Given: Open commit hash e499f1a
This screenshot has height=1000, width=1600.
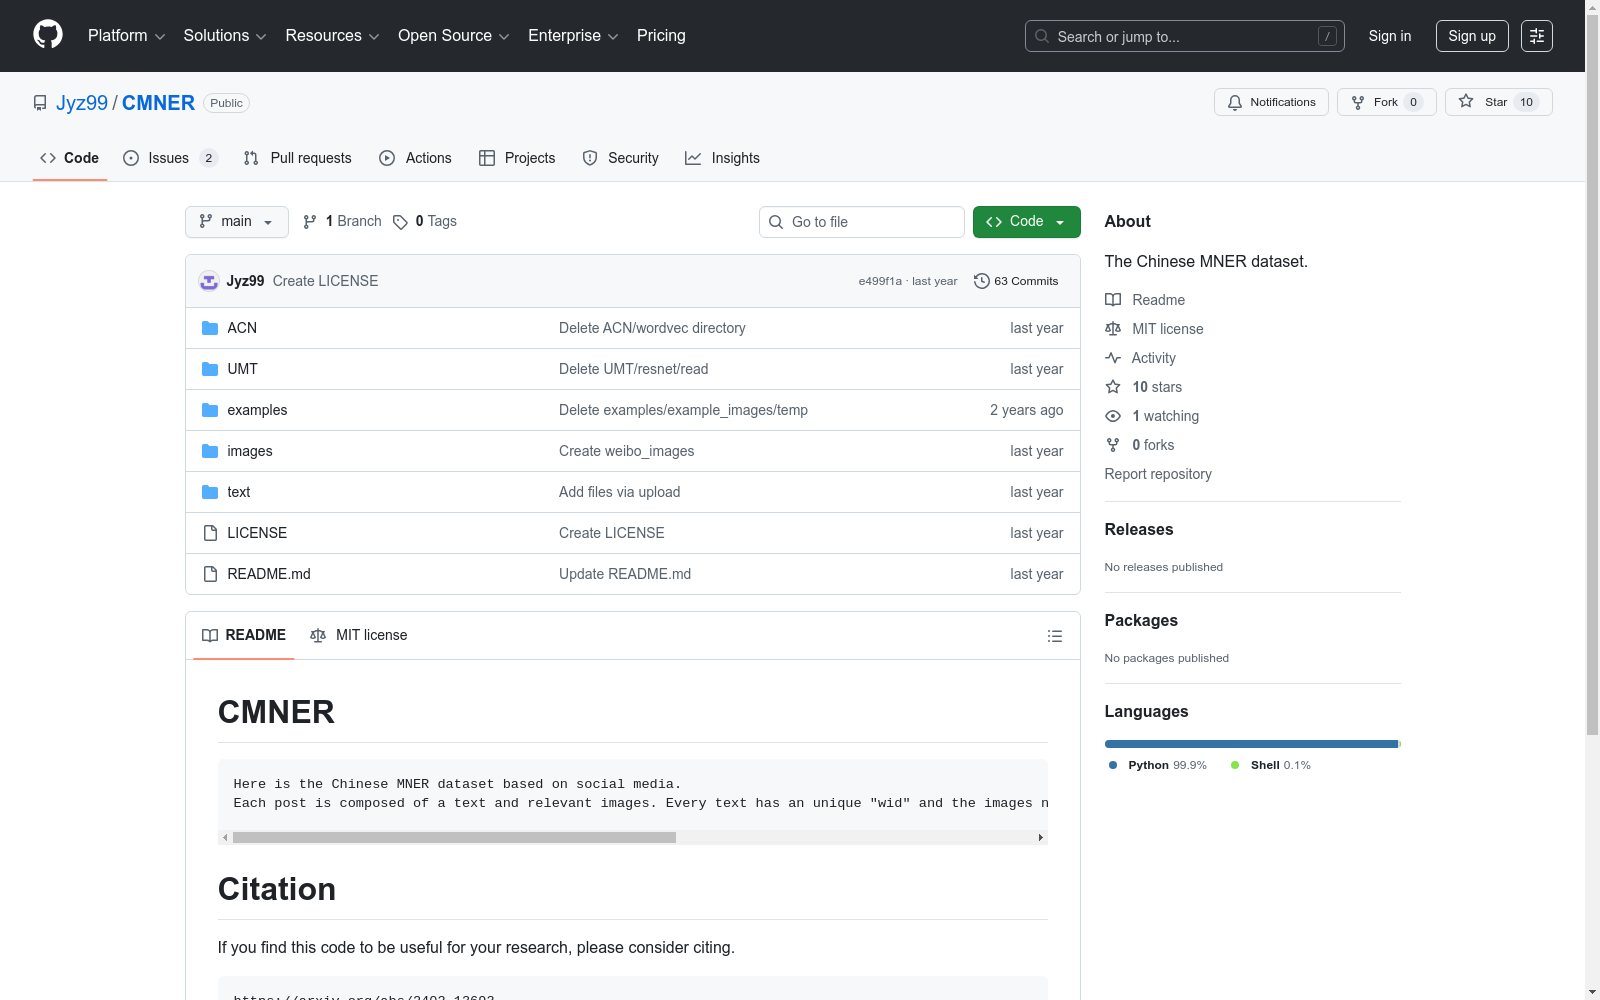Looking at the screenshot, I should pyautogui.click(x=880, y=282).
